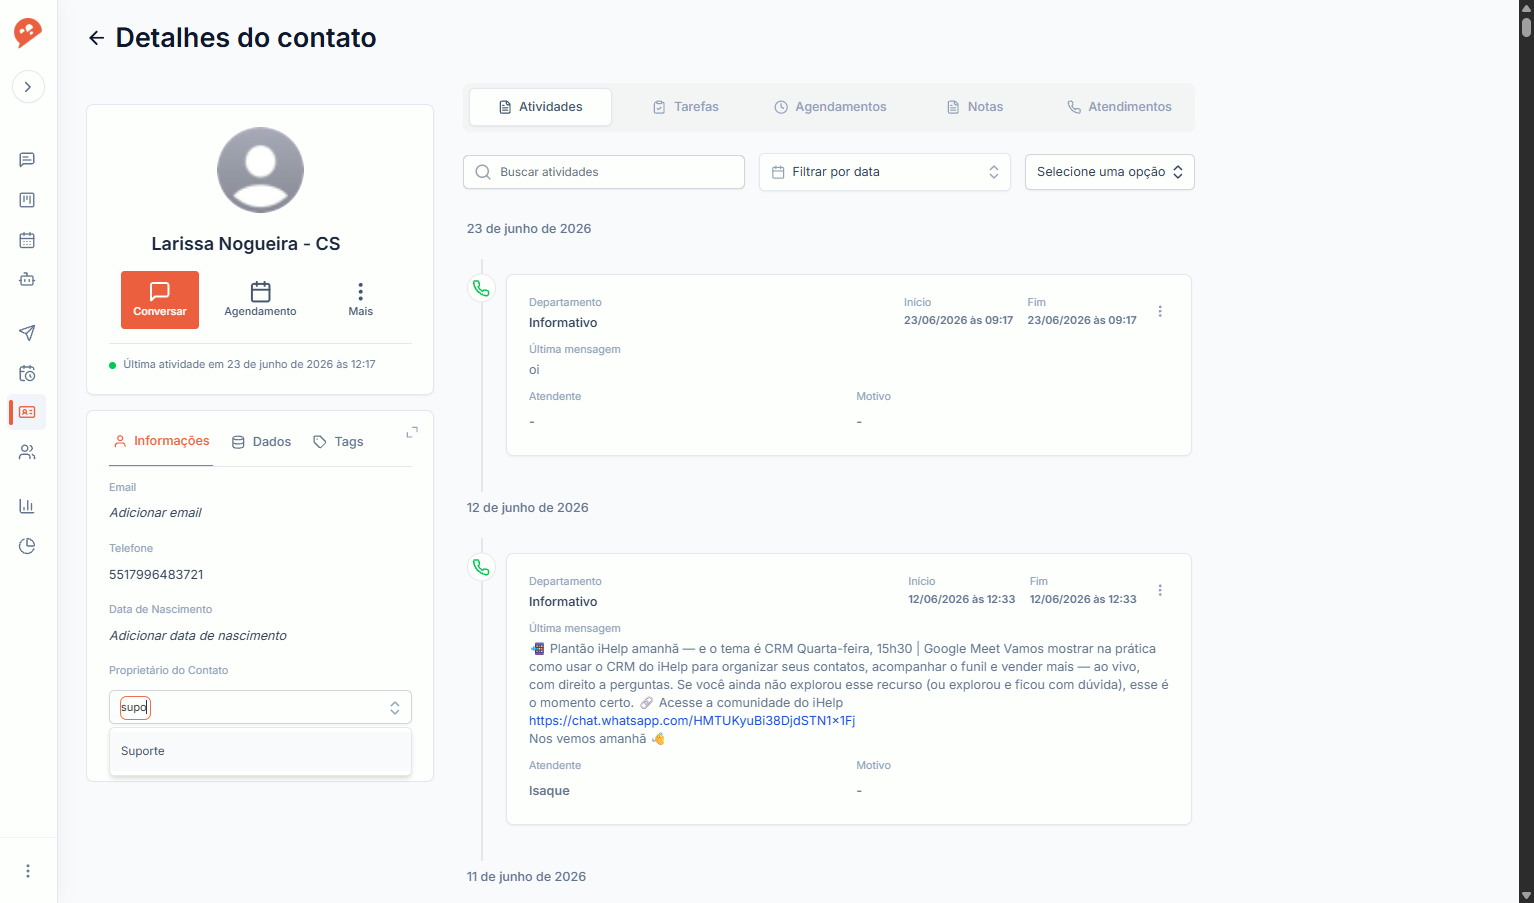Image resolution: width=1534 pixels, height=903 pixels.
Task: Switch to the Tarefas tab
Action: pos(686,107)
